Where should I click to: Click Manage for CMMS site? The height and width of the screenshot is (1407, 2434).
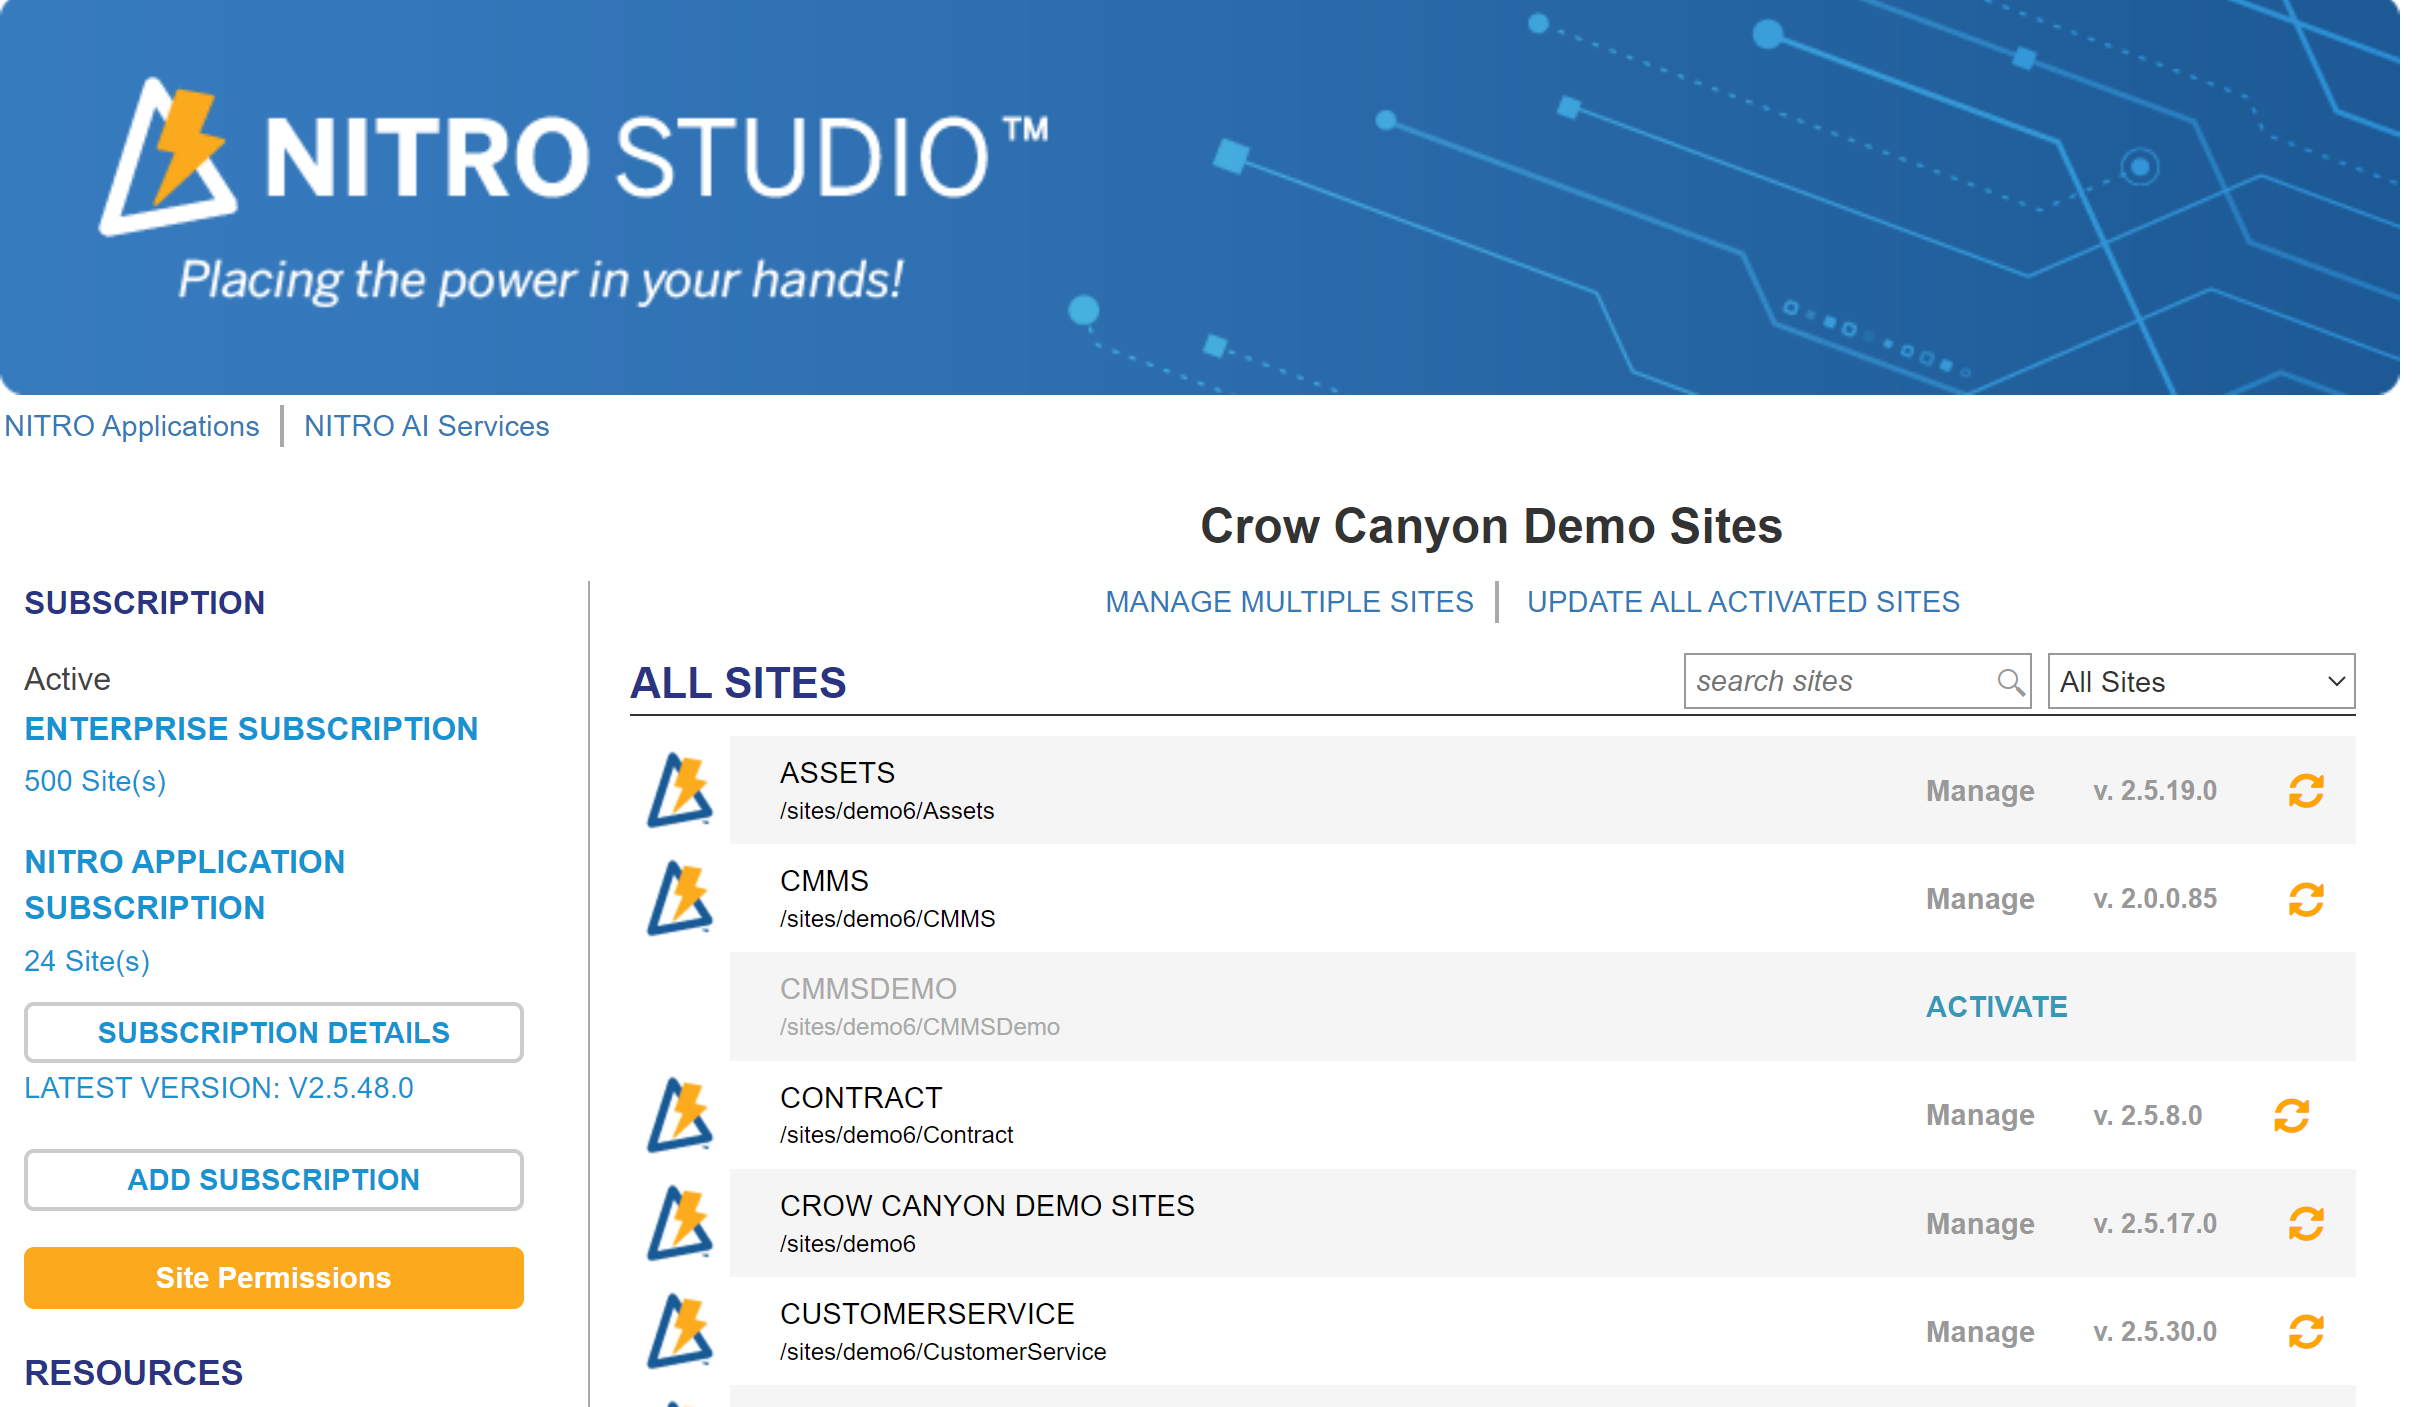pos(1980,899)
